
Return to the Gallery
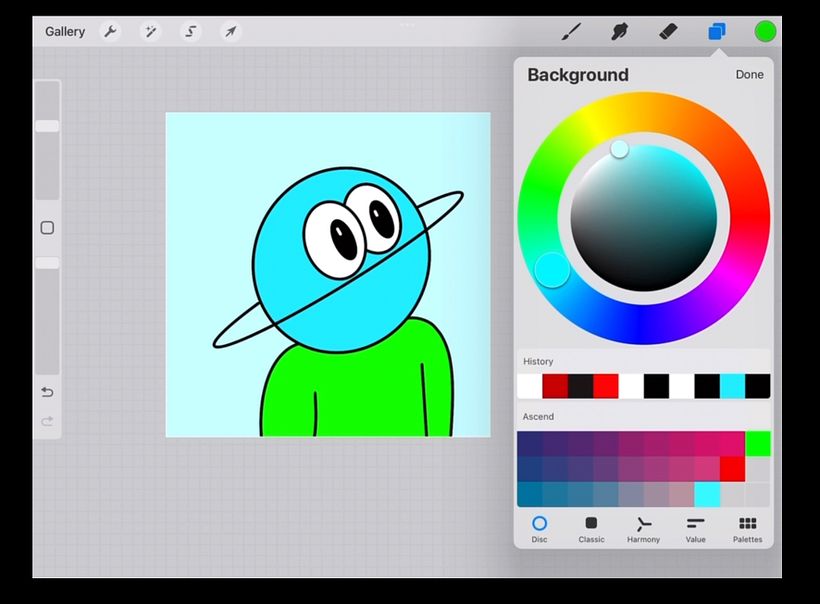65,32
